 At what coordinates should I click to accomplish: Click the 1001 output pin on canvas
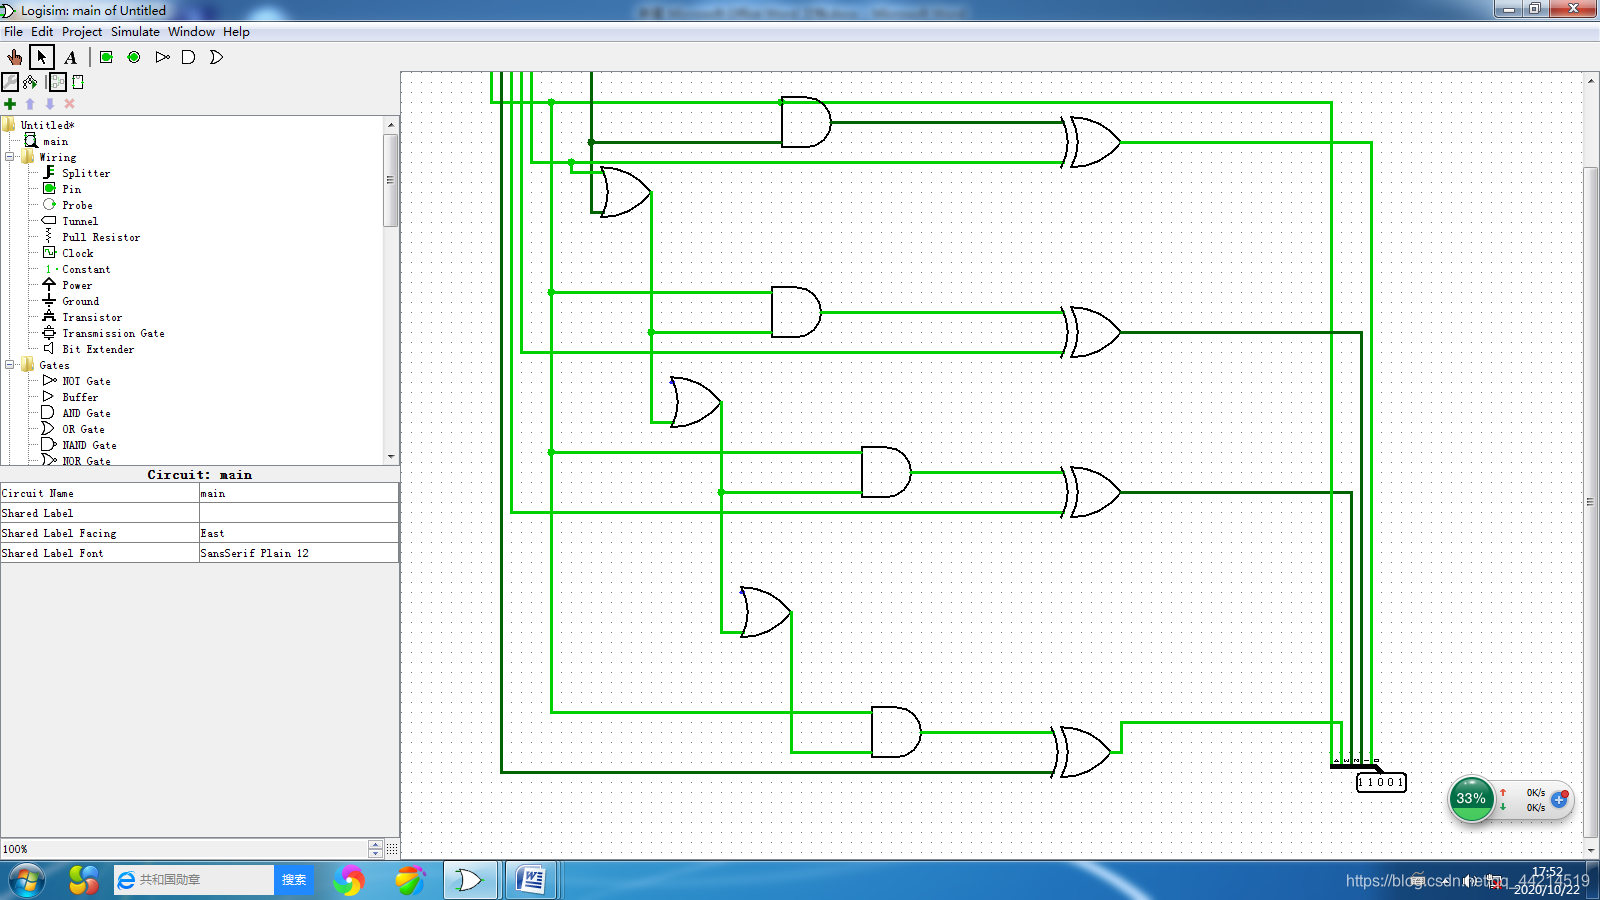point(1381,782)
